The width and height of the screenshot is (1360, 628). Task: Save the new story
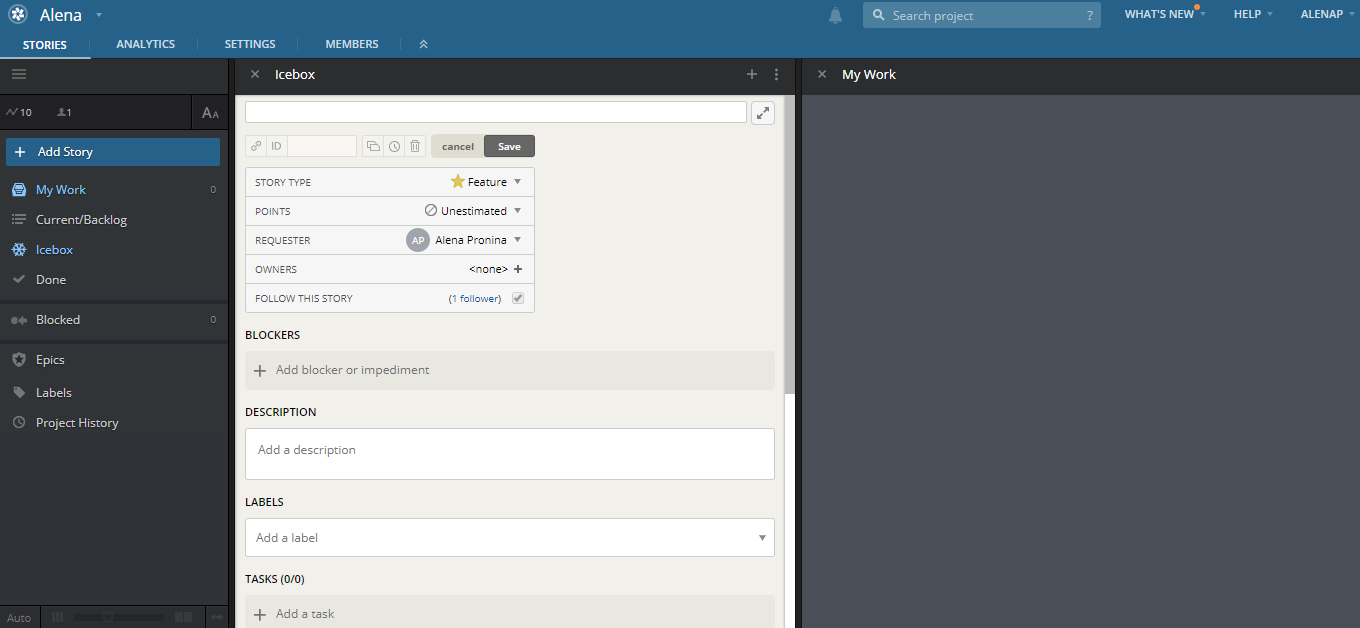[509, 146]
